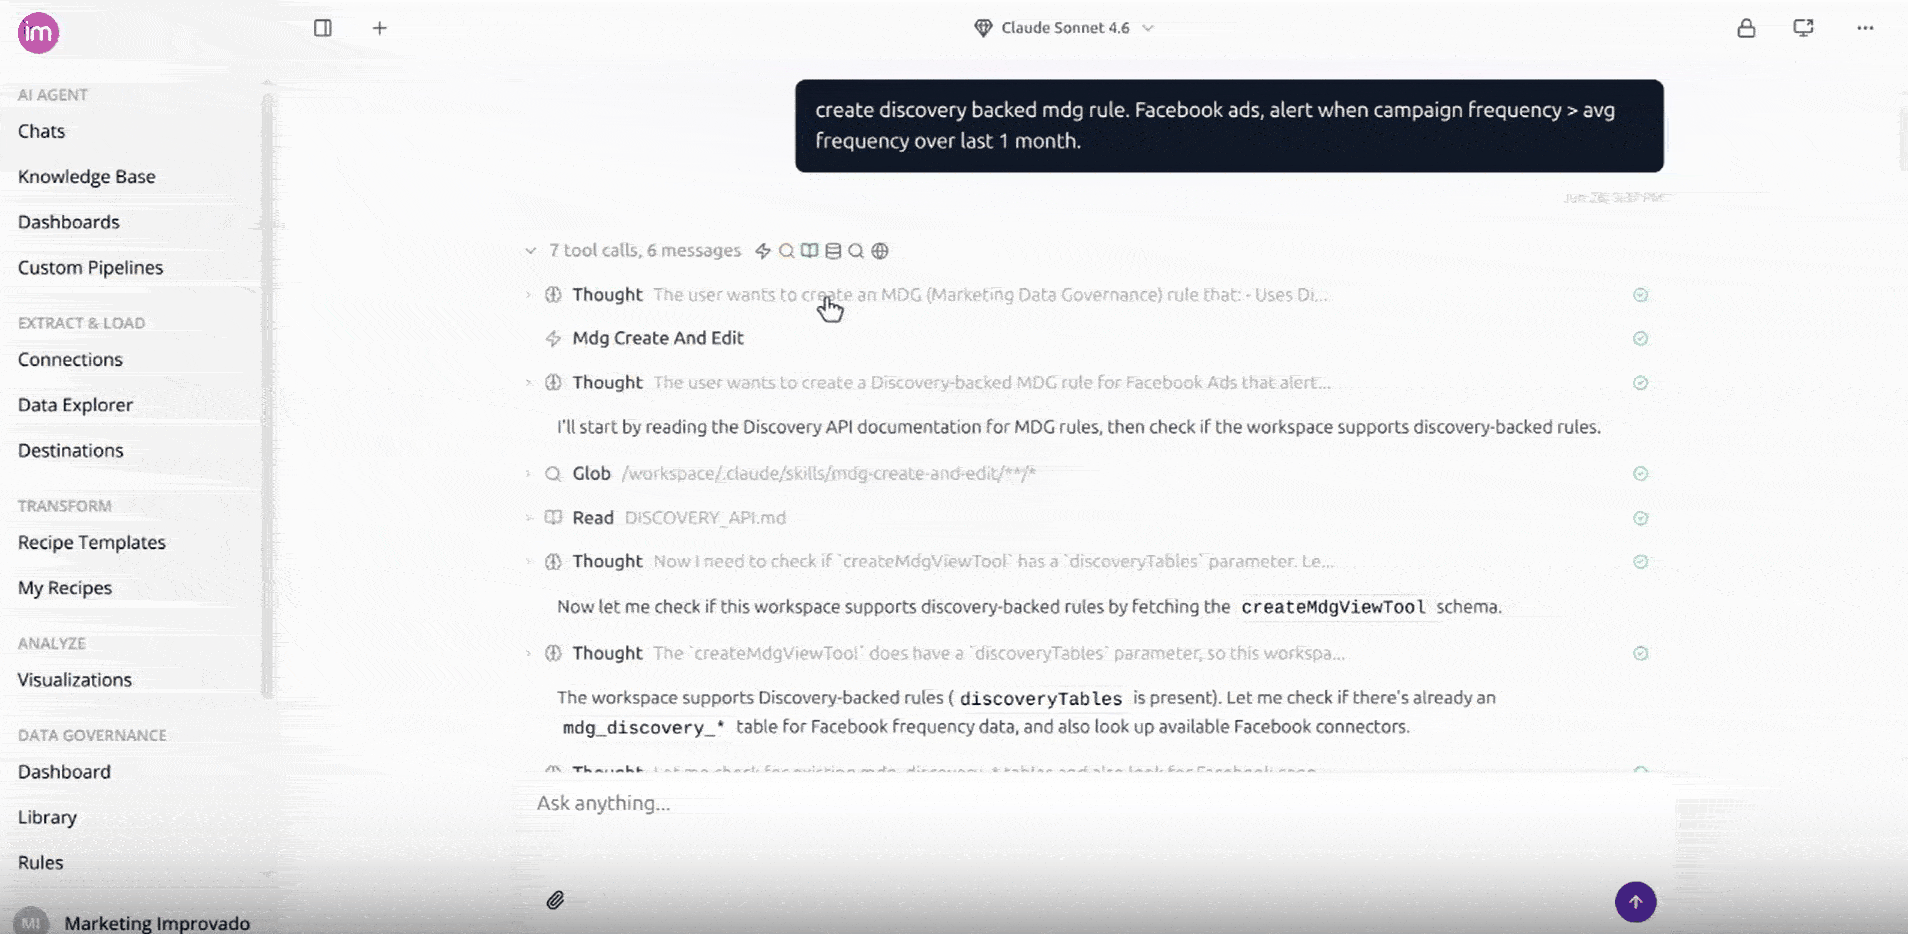Click the diamond icon beside Claude Sonnet 4.6
The height and width of the screenshot is (934, 1908).
click(x=983, y=28)
